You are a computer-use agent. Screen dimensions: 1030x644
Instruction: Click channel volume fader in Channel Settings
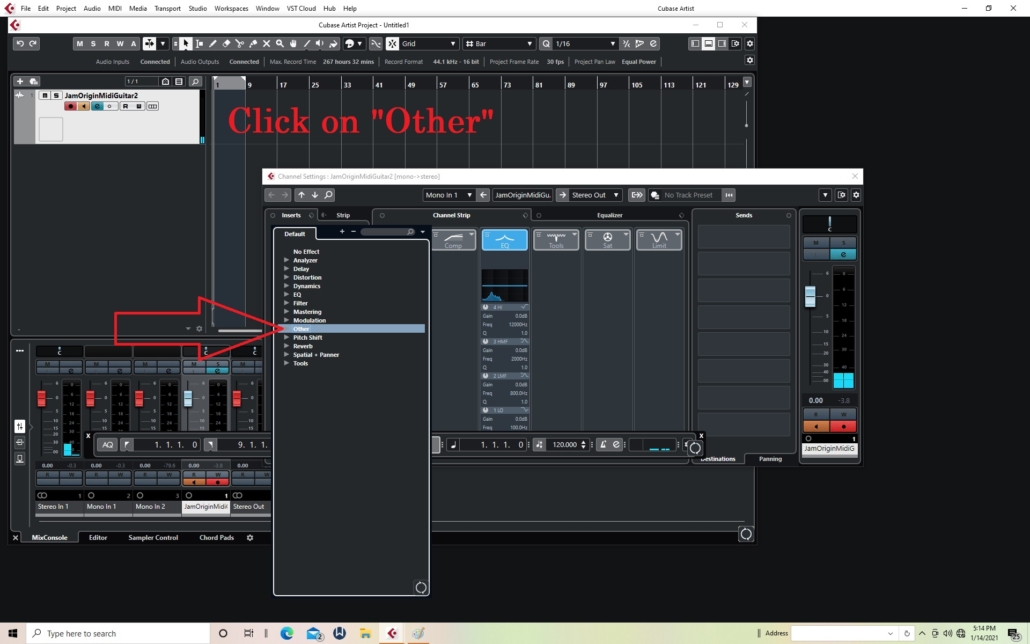click(x=810, y=296)
